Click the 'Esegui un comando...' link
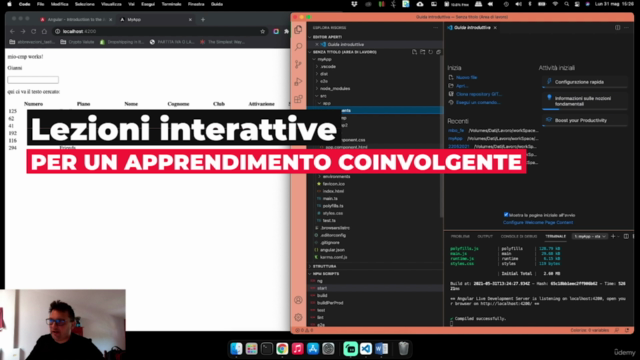 [x=478, y=102]
